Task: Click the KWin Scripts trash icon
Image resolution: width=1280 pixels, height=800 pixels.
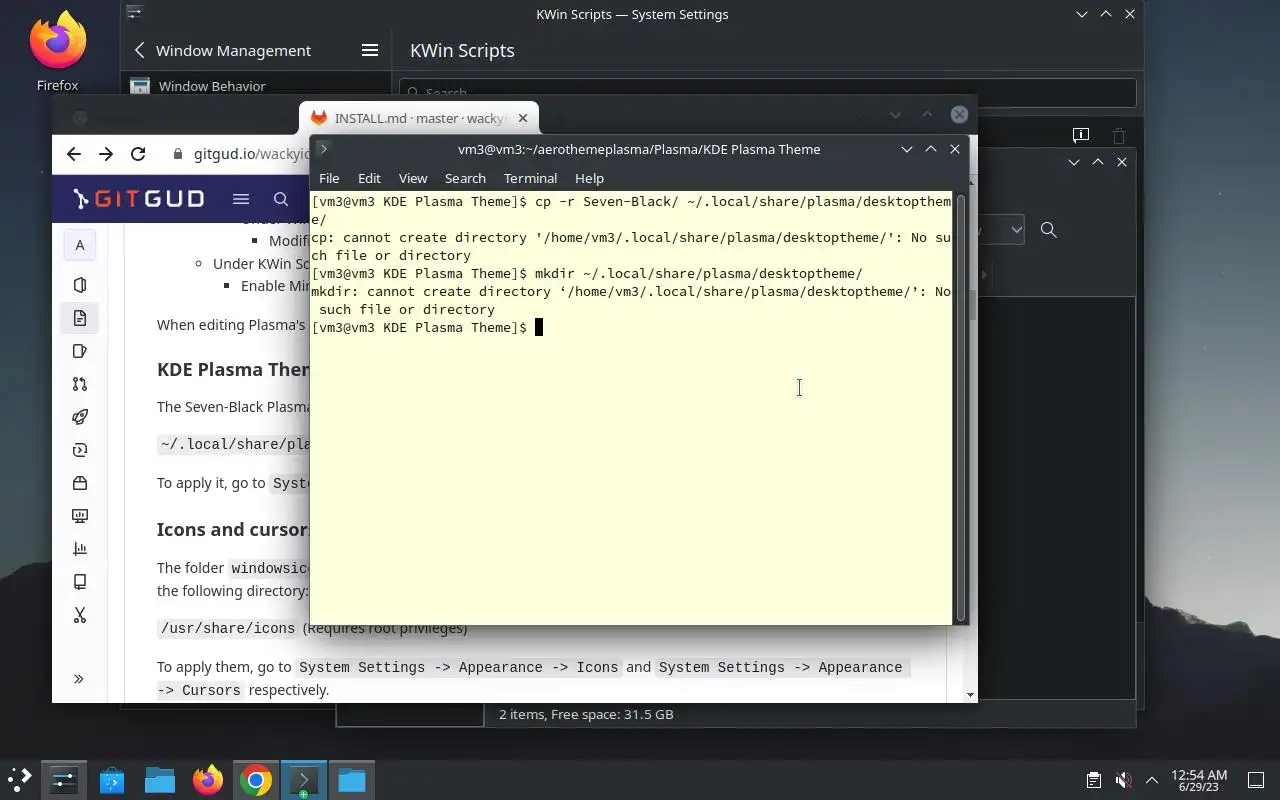Action: point(1119,135)
